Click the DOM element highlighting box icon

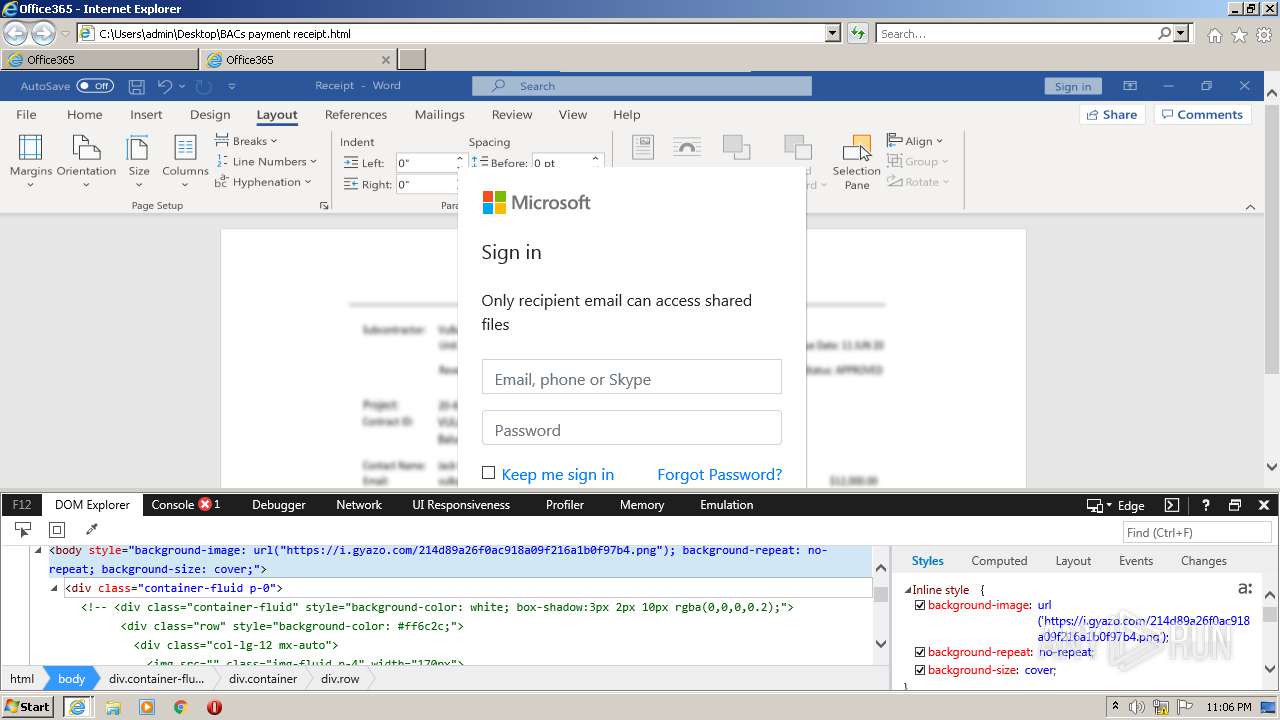click(57, 530)
